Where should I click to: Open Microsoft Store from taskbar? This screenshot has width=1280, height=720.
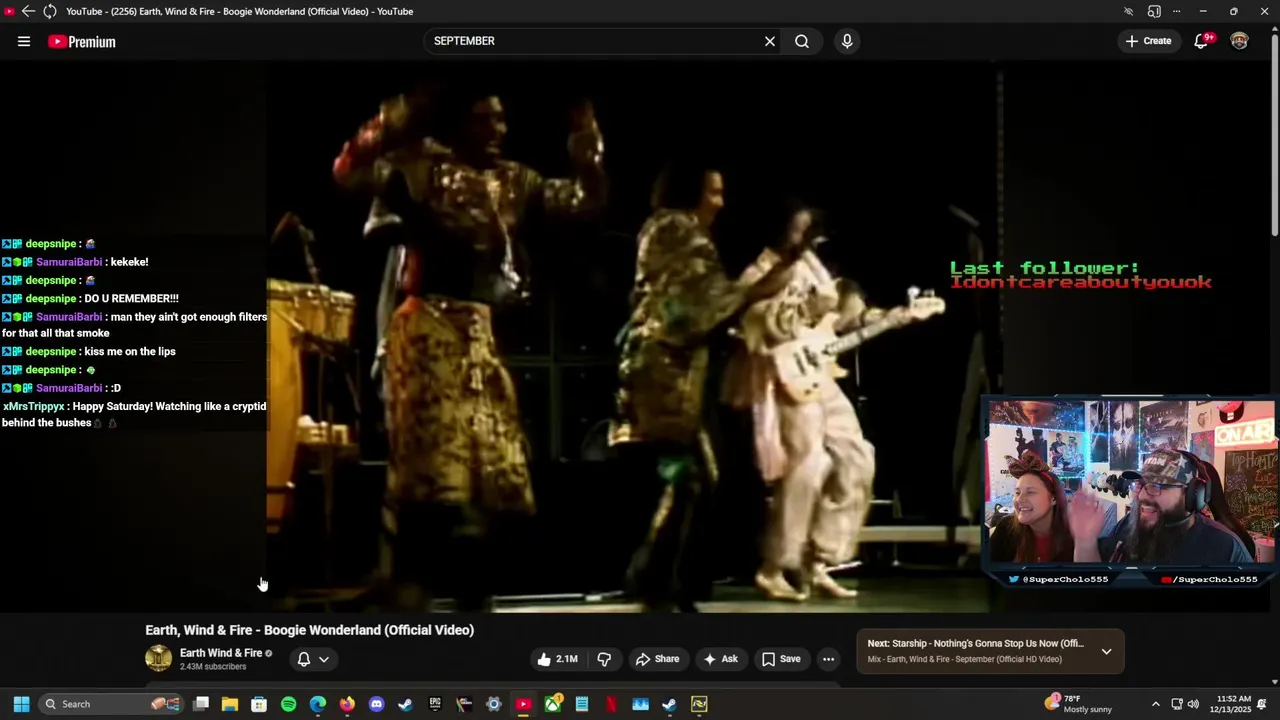[x=259, y=704]
